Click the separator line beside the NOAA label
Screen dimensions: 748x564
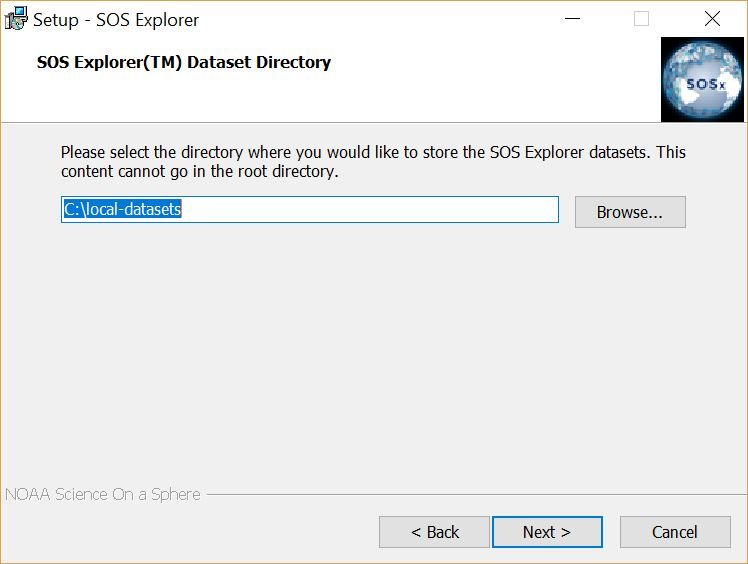click(x=477, y=494)
